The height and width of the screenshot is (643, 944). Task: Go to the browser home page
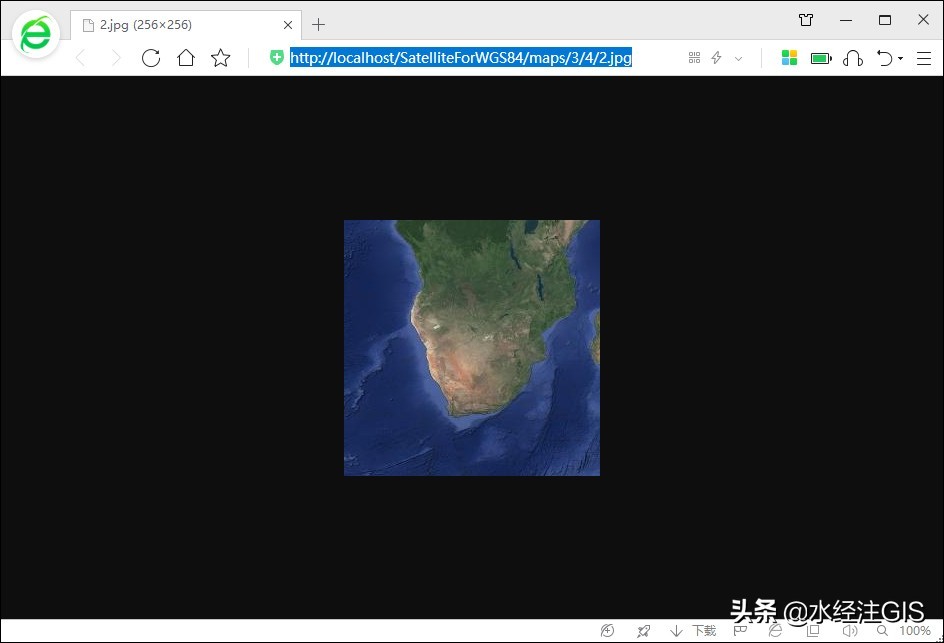[185, 58]
